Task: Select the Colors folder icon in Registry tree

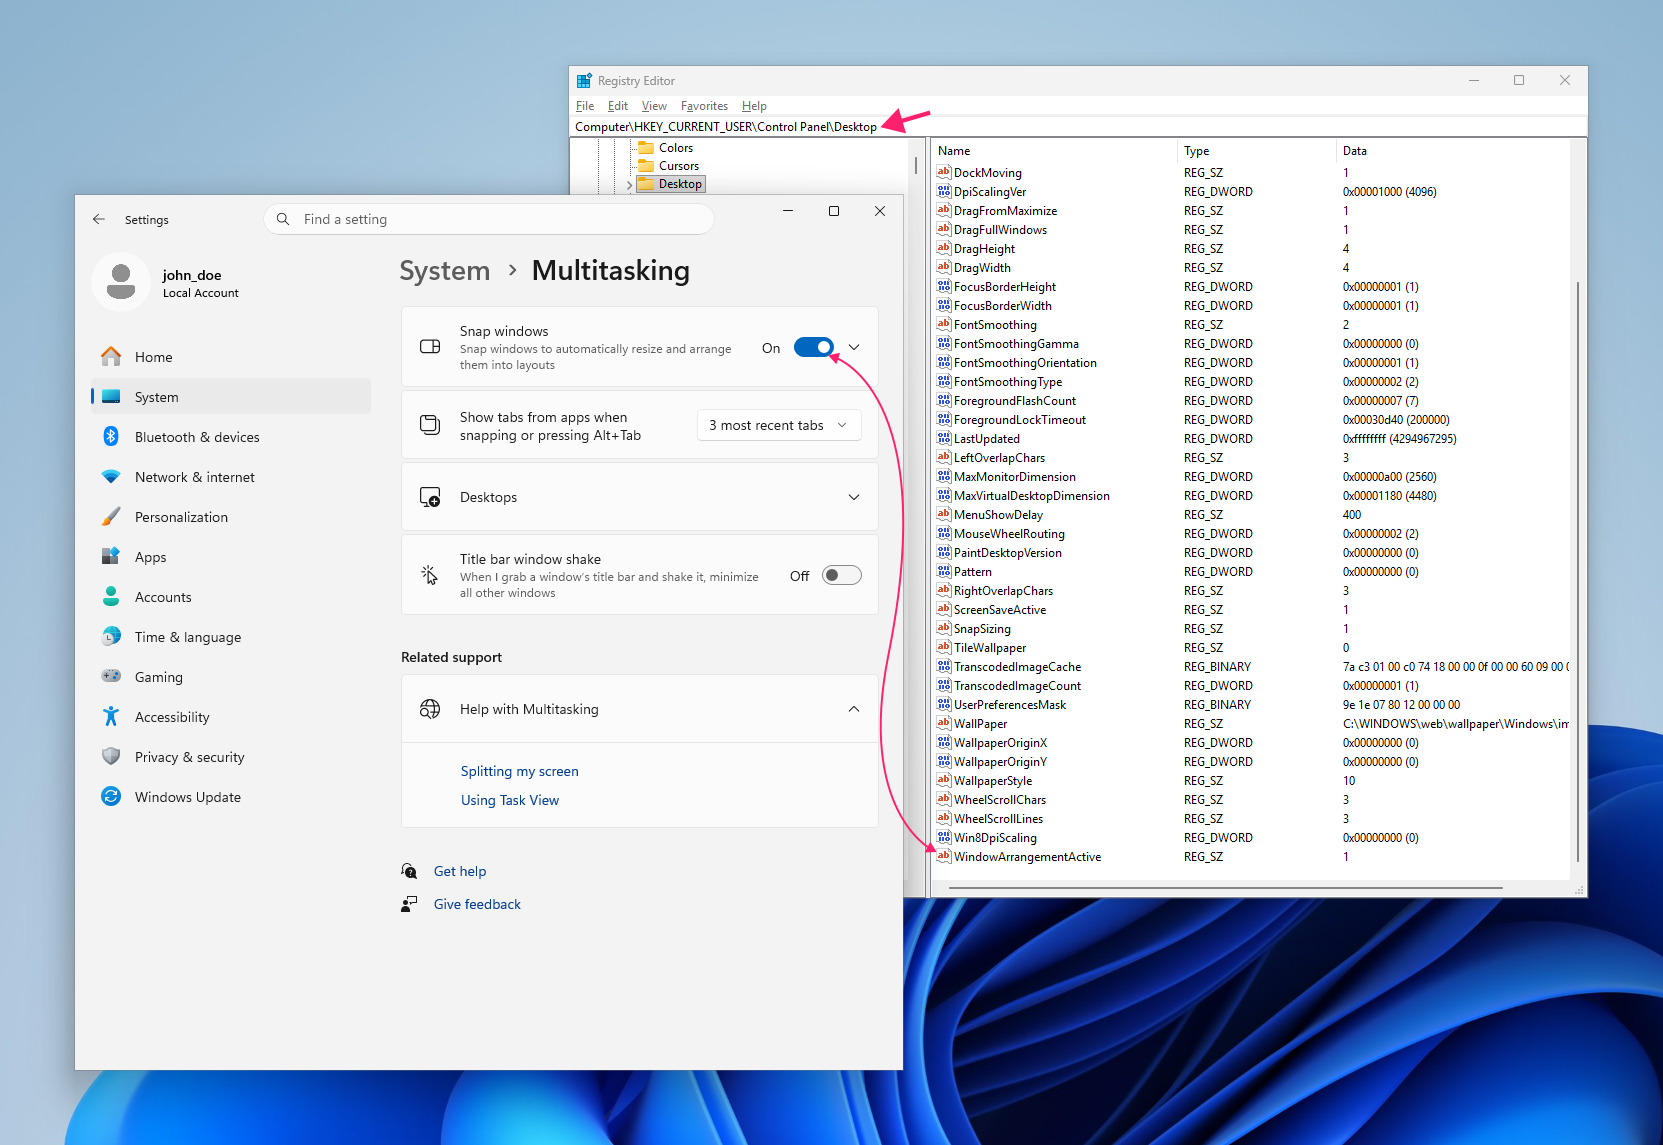Action: coord(646,148)
